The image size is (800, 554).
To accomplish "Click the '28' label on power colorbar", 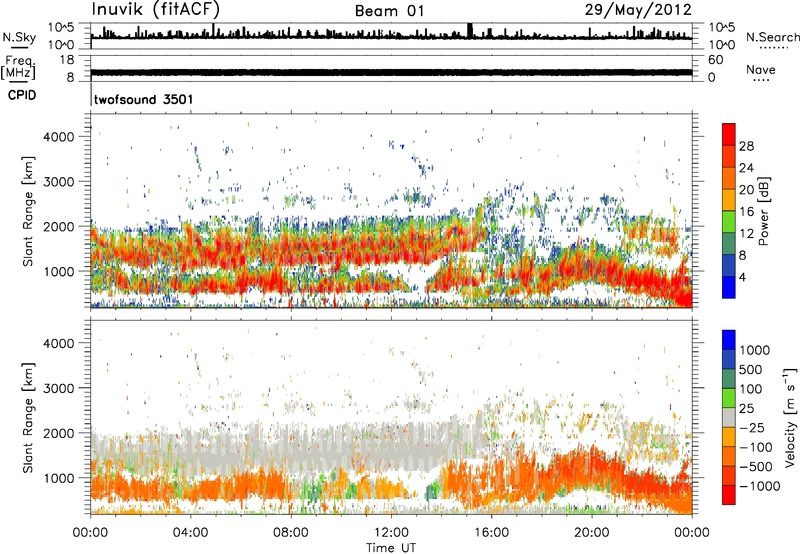I will pyautogui.click(x=746, y=146).
